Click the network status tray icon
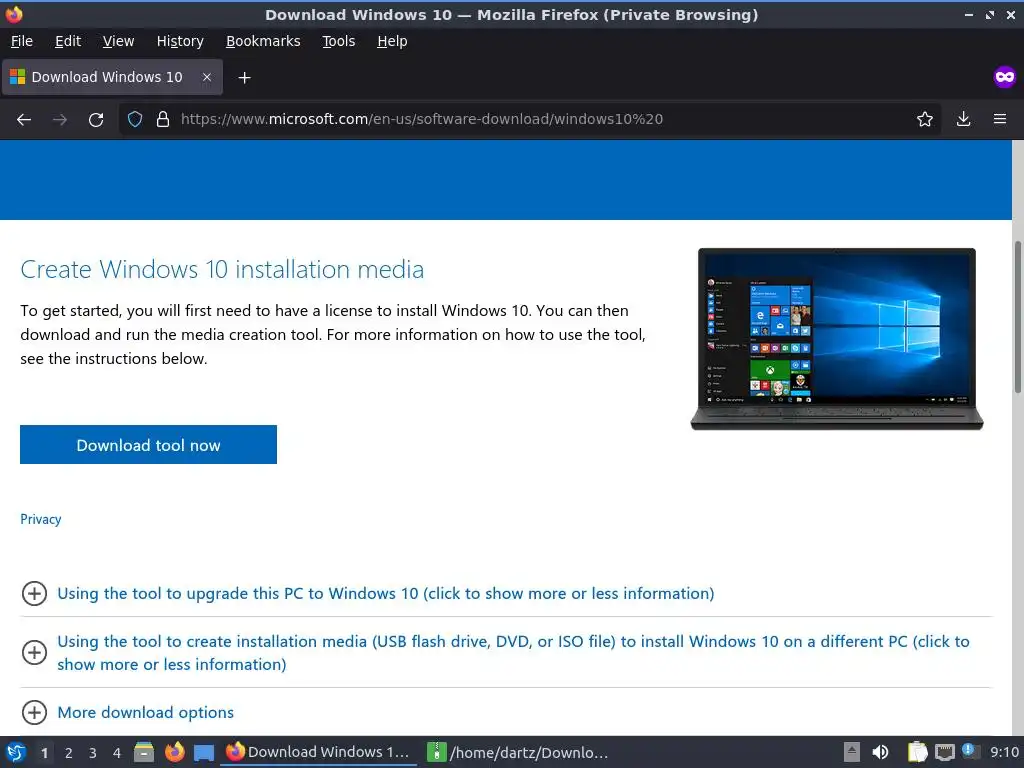Viewport: 1024px width, 768px height. click(x=944, y=752)
